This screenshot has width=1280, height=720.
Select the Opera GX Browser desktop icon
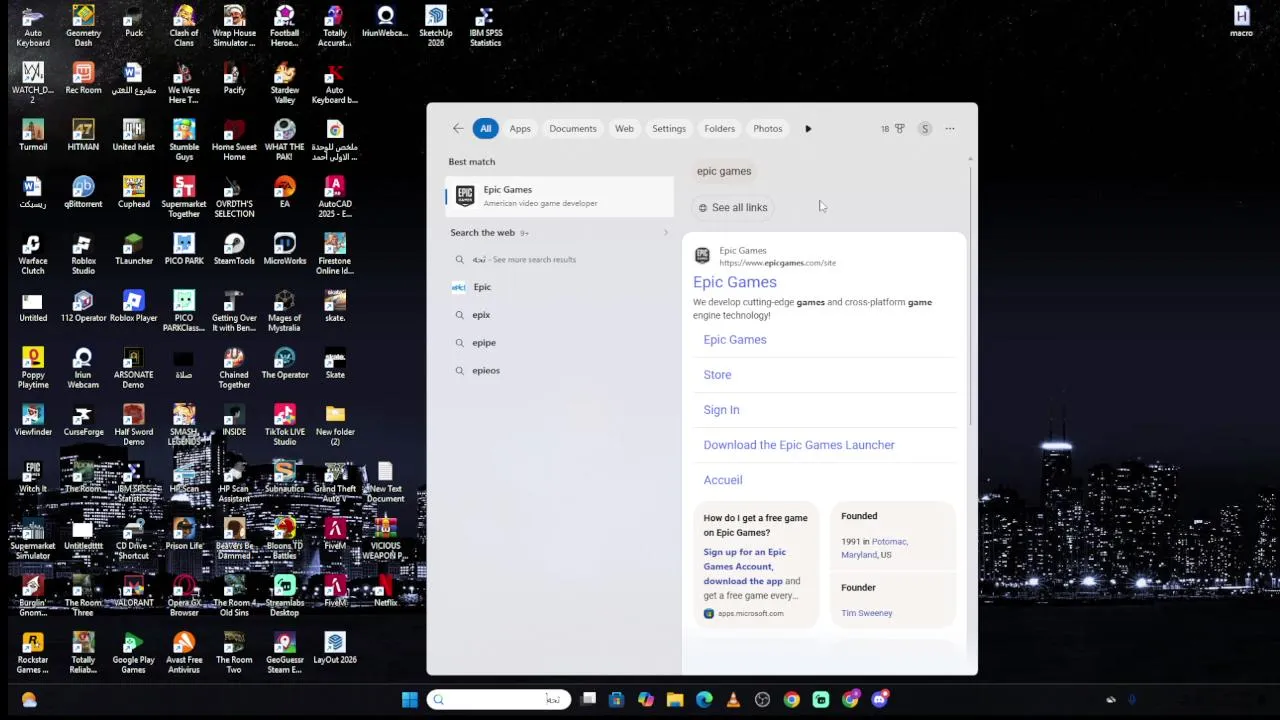[x=184, y=596]
